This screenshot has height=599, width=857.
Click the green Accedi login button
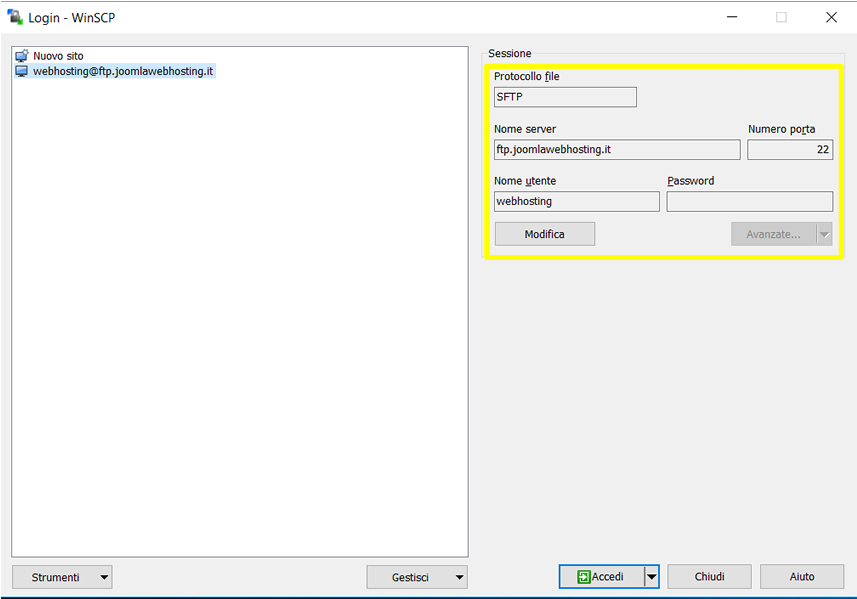pyautogui.click(x=600, y=577)
